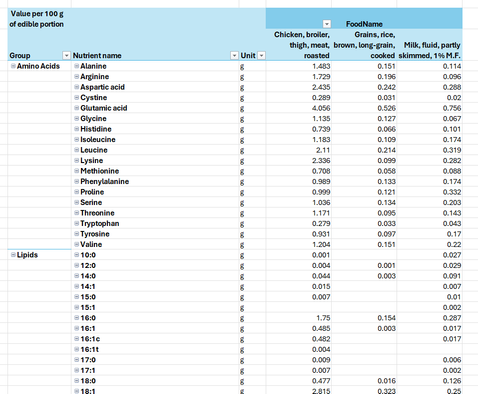Select the 15:1 milk value 0.002
The width and height of the screenshot is (478, 394).
coord(430,307)
